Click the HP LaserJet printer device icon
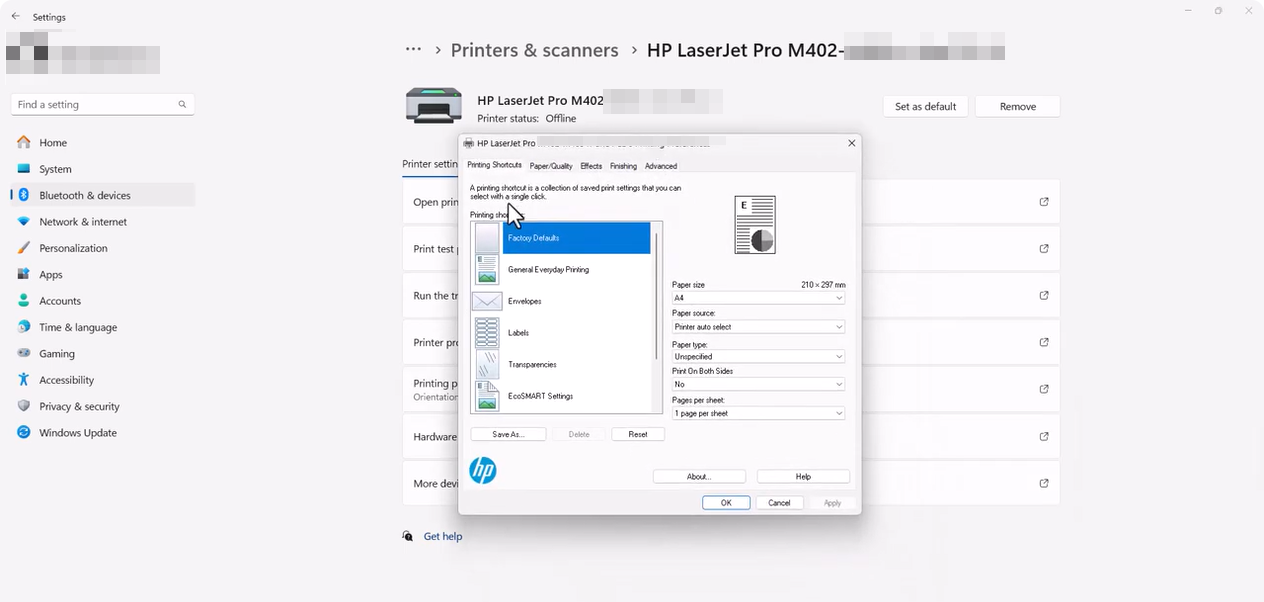1264x602 pixels. [433, 104]
